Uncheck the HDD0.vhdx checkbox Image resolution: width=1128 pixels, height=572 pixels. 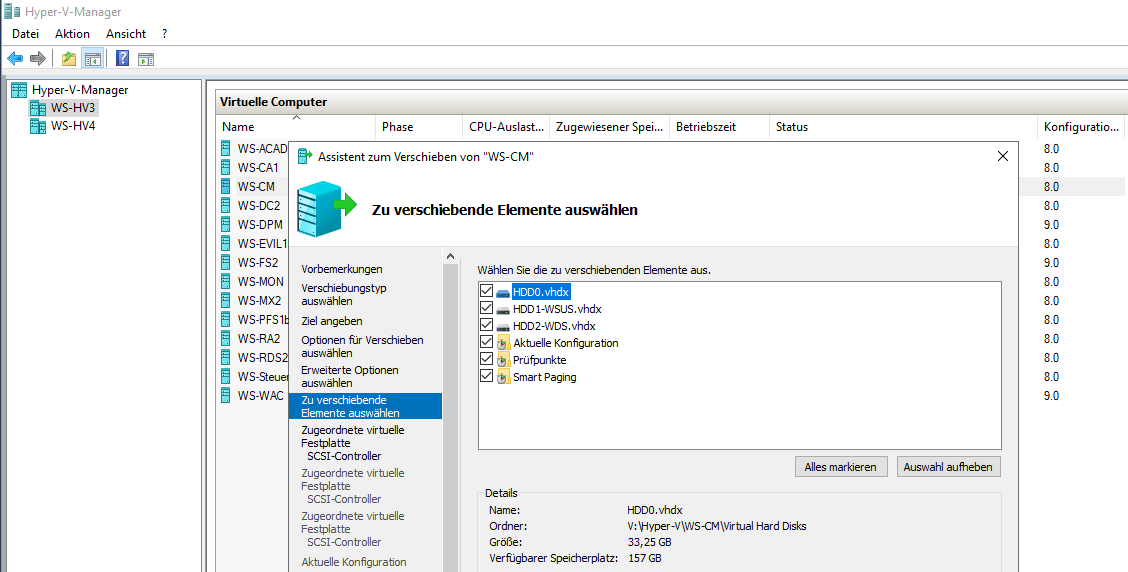pos(486,292)
